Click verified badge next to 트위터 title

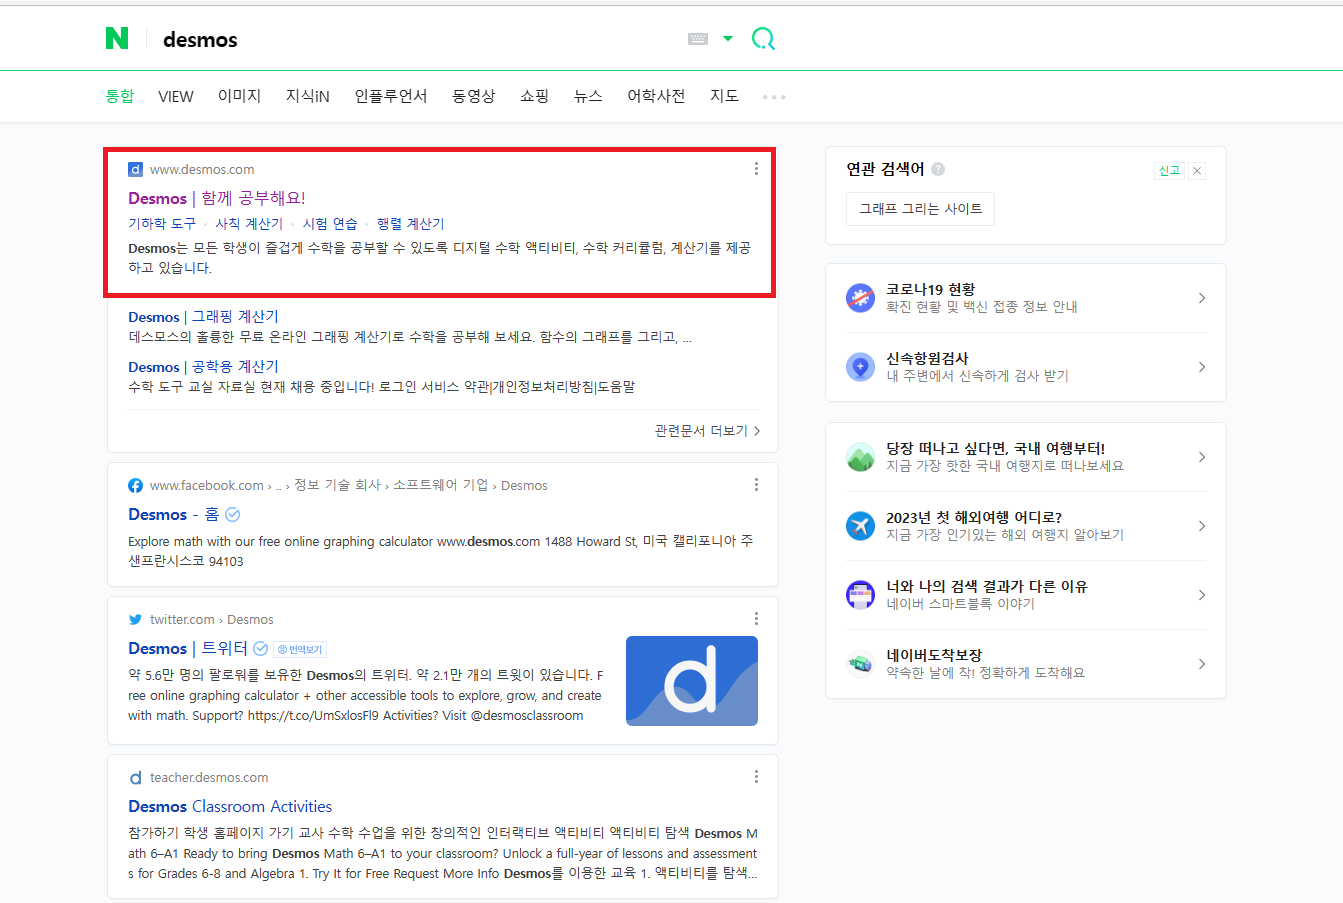tap(261, 649)
